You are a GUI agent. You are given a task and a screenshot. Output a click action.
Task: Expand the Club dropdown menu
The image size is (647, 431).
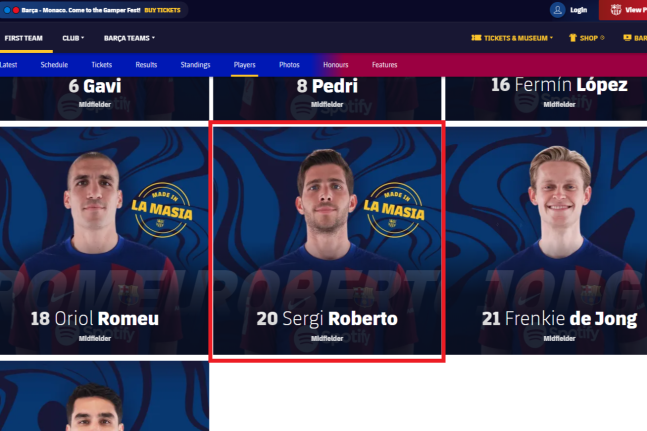coord(73,38)
